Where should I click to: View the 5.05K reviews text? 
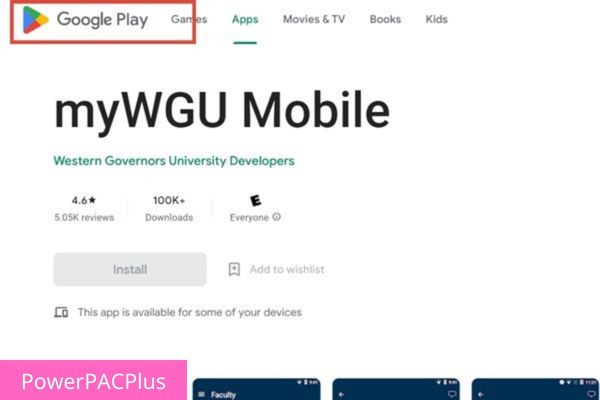[x=84, y=217]
